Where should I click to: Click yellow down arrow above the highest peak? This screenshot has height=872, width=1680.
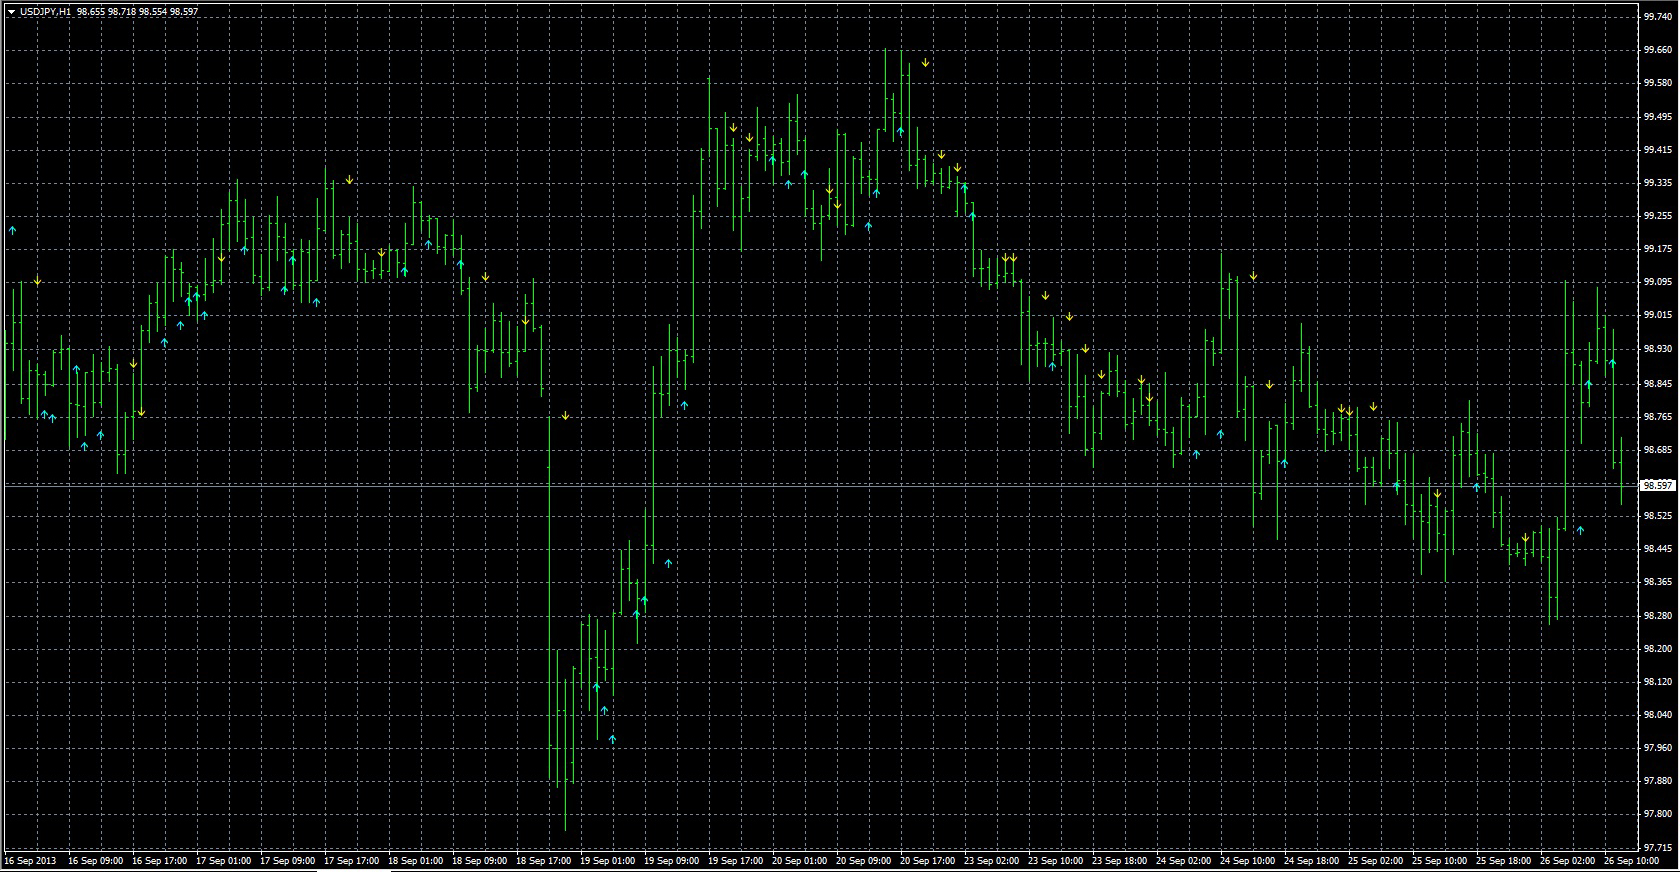pyautogui.click(x=926, y=63)
